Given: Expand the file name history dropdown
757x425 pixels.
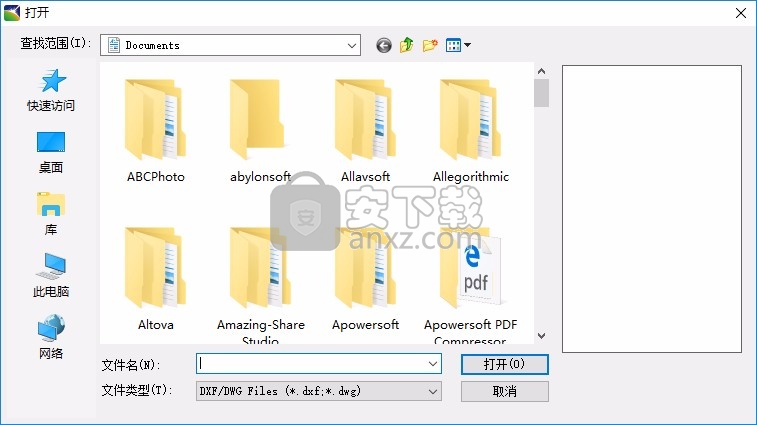Looking at the screenshot, I should (x=433, y=364).
